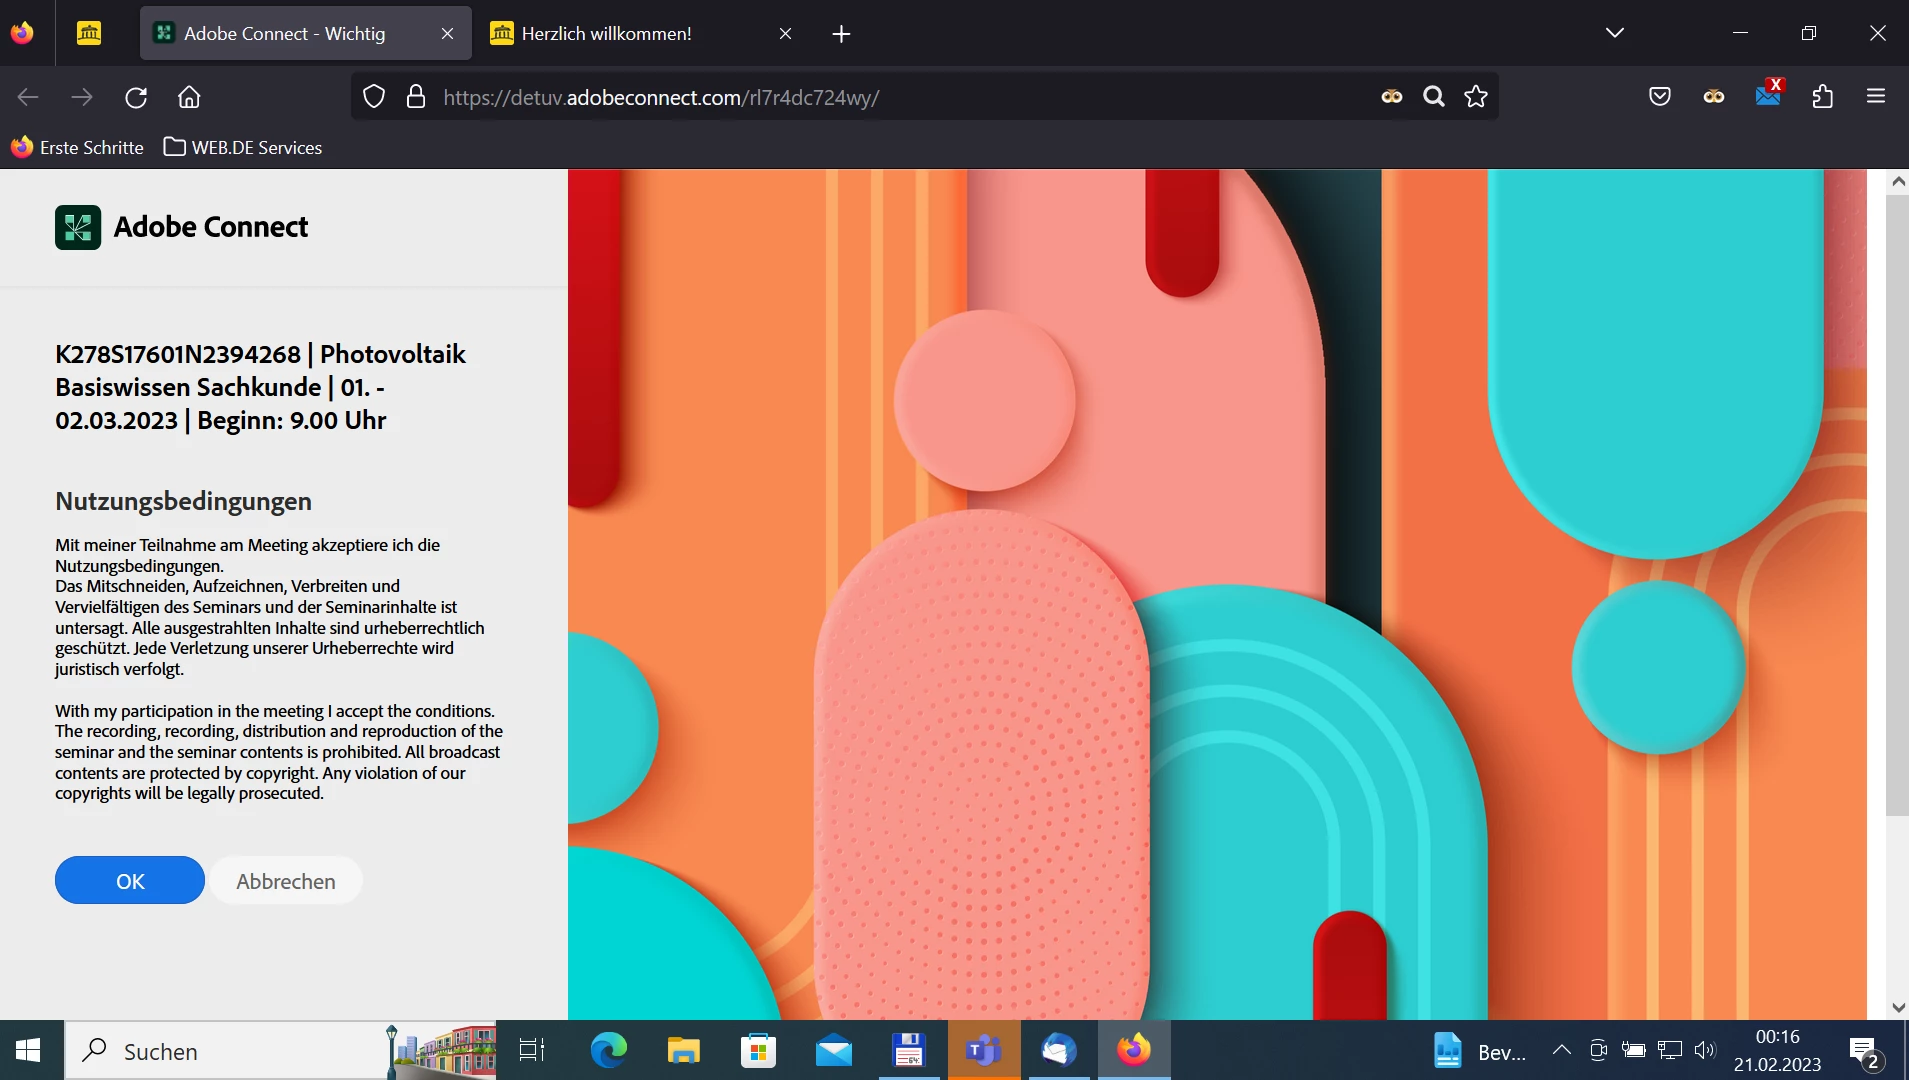Image resolution: width=1909 pixels, height=1080 pixels.
Task: Go forward to the next page
Action: pos(82,97)
